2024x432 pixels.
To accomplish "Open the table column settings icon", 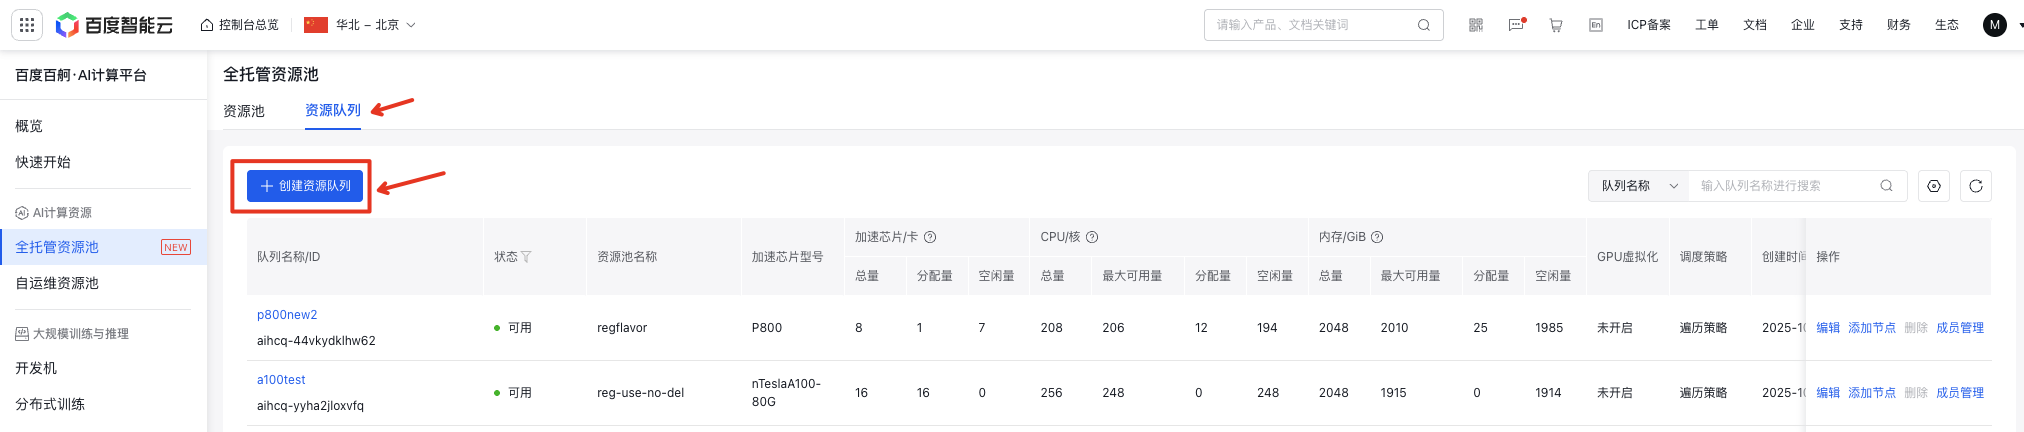I will (1933, 186).
